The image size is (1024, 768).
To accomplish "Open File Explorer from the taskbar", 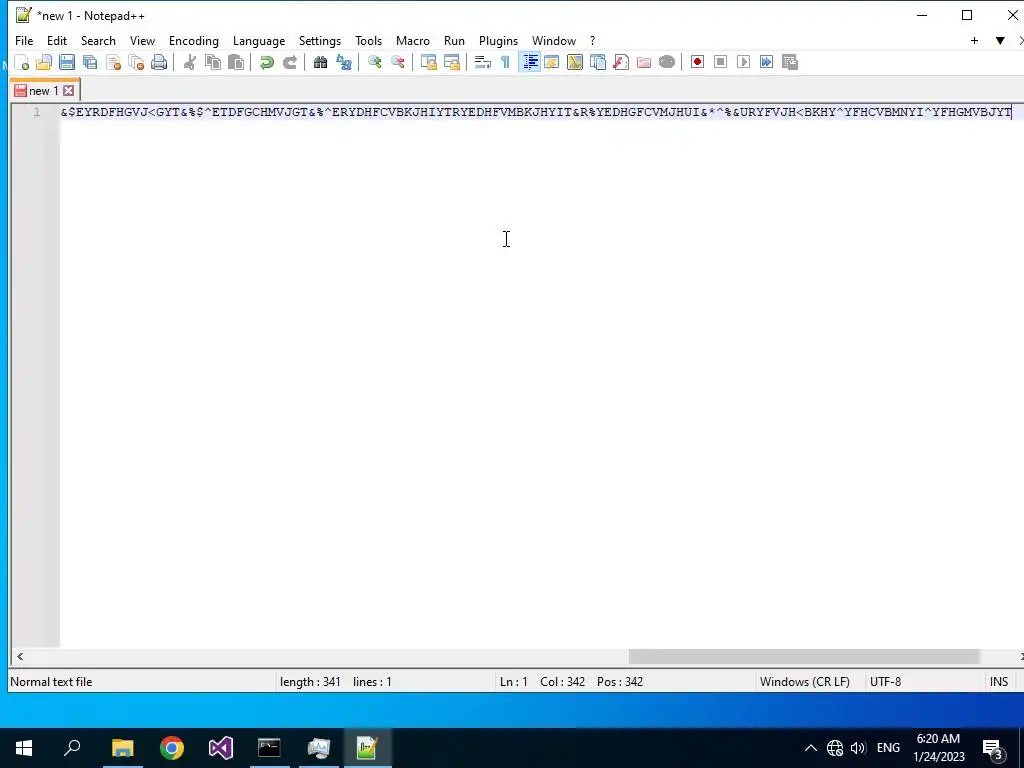I will click(x=122, y=748).
